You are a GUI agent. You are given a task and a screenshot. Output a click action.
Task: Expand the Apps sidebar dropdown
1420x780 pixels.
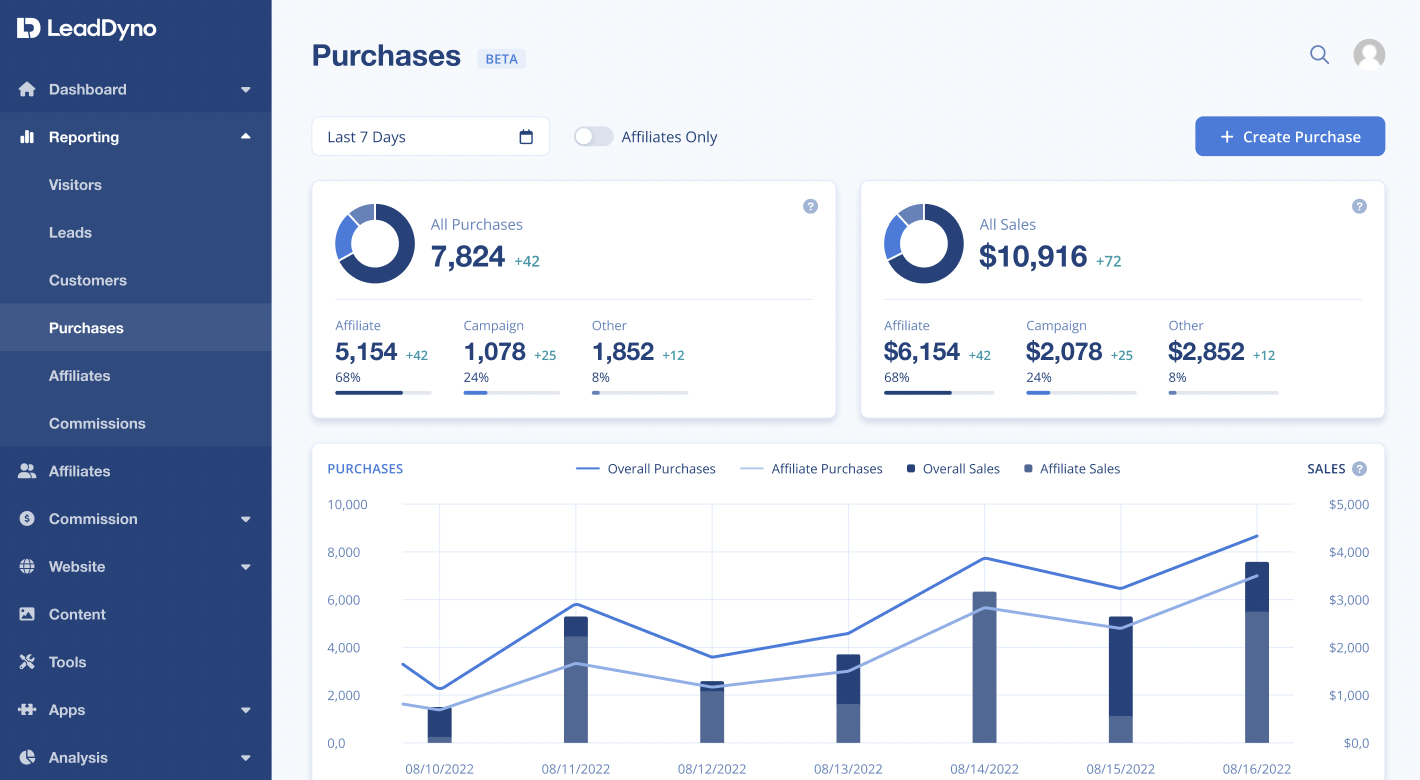(x=245, y=710)
